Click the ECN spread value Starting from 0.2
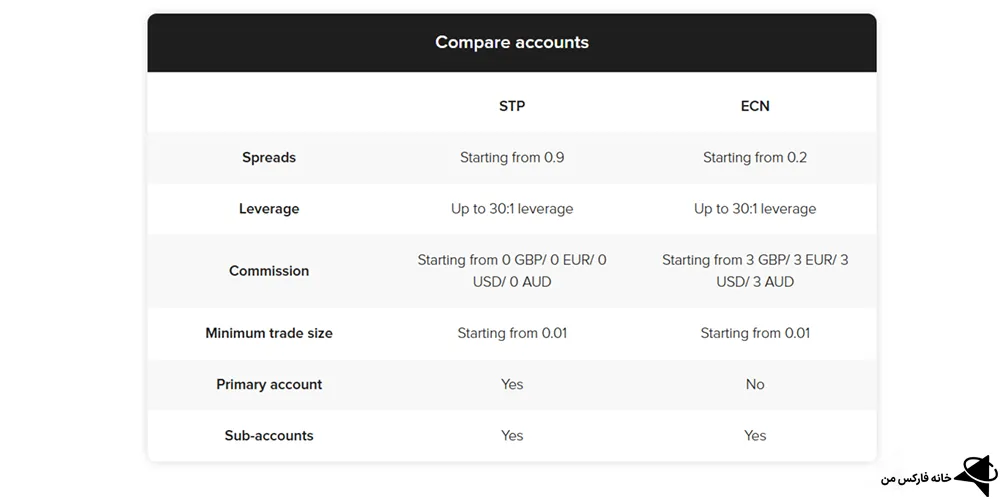Image resolution: width=1000 pixels, height=500 pixels. click(x=755, y=158)
